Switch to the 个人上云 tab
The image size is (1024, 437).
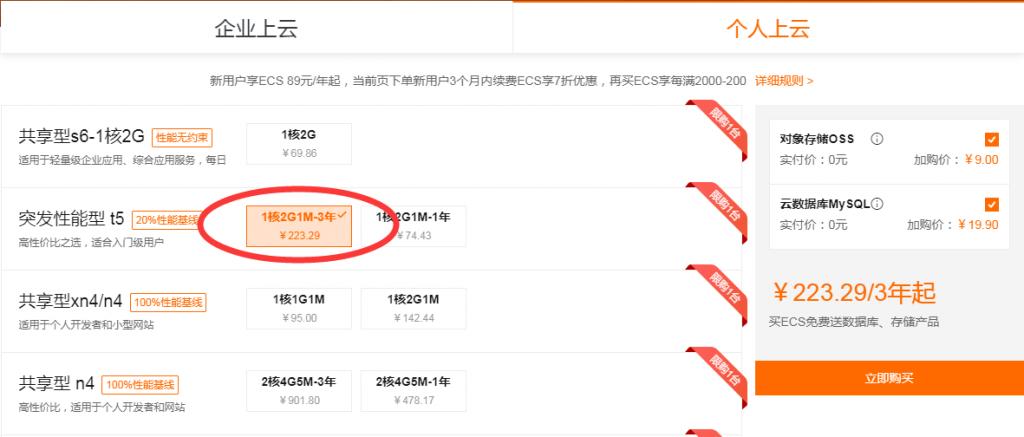[768, 28]
